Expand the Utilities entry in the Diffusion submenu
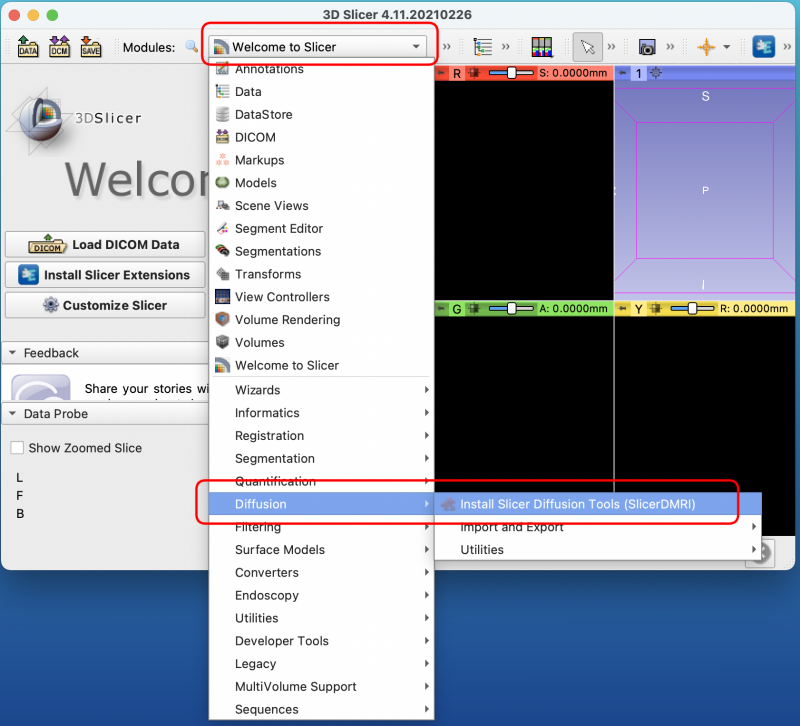This screenshot has width=800, height=726. click(598, 549)
